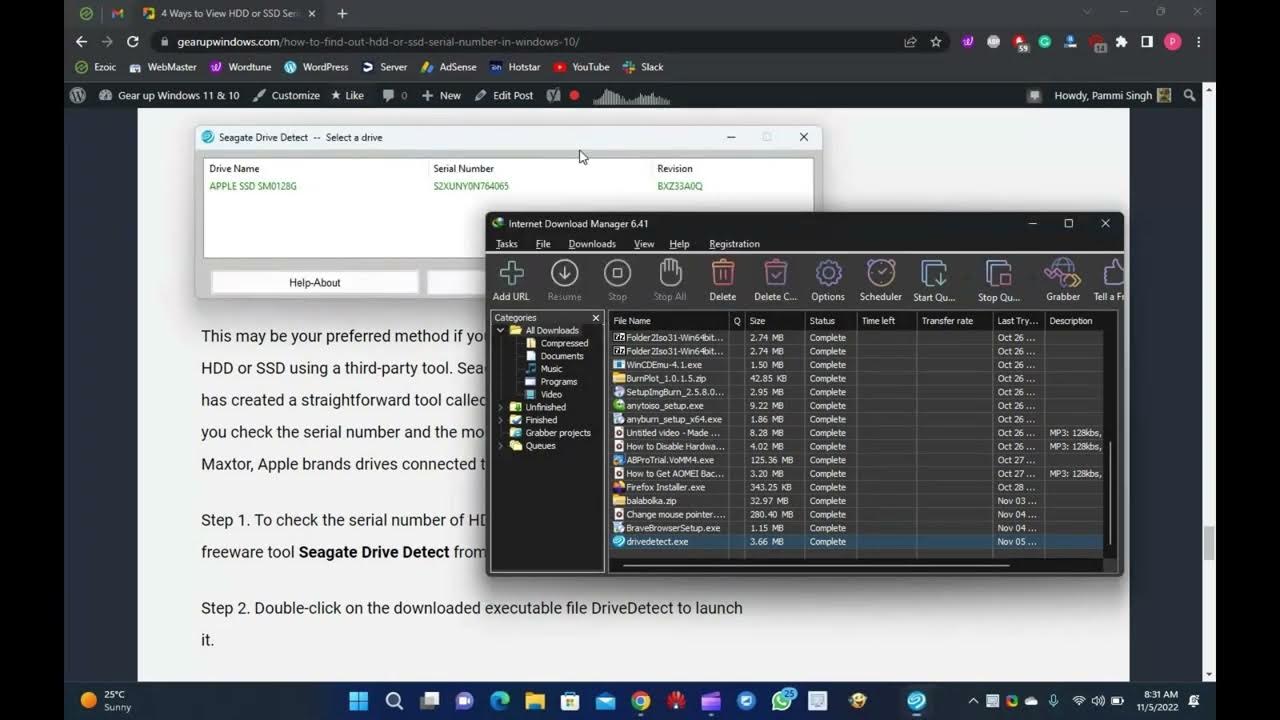
Task: Open the Help menu in IDM
Action: (679, 244)
